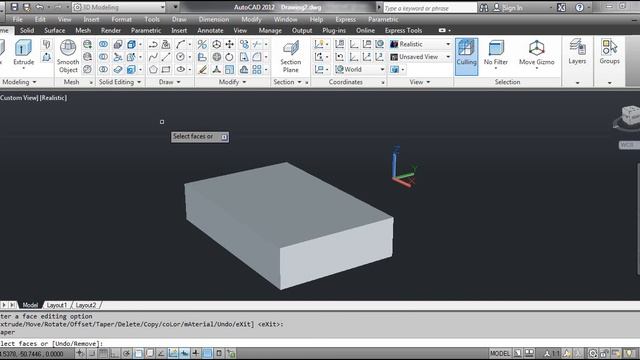Toggle Ortho mode in status bar

pyautogui.click(x=115, y=353)
